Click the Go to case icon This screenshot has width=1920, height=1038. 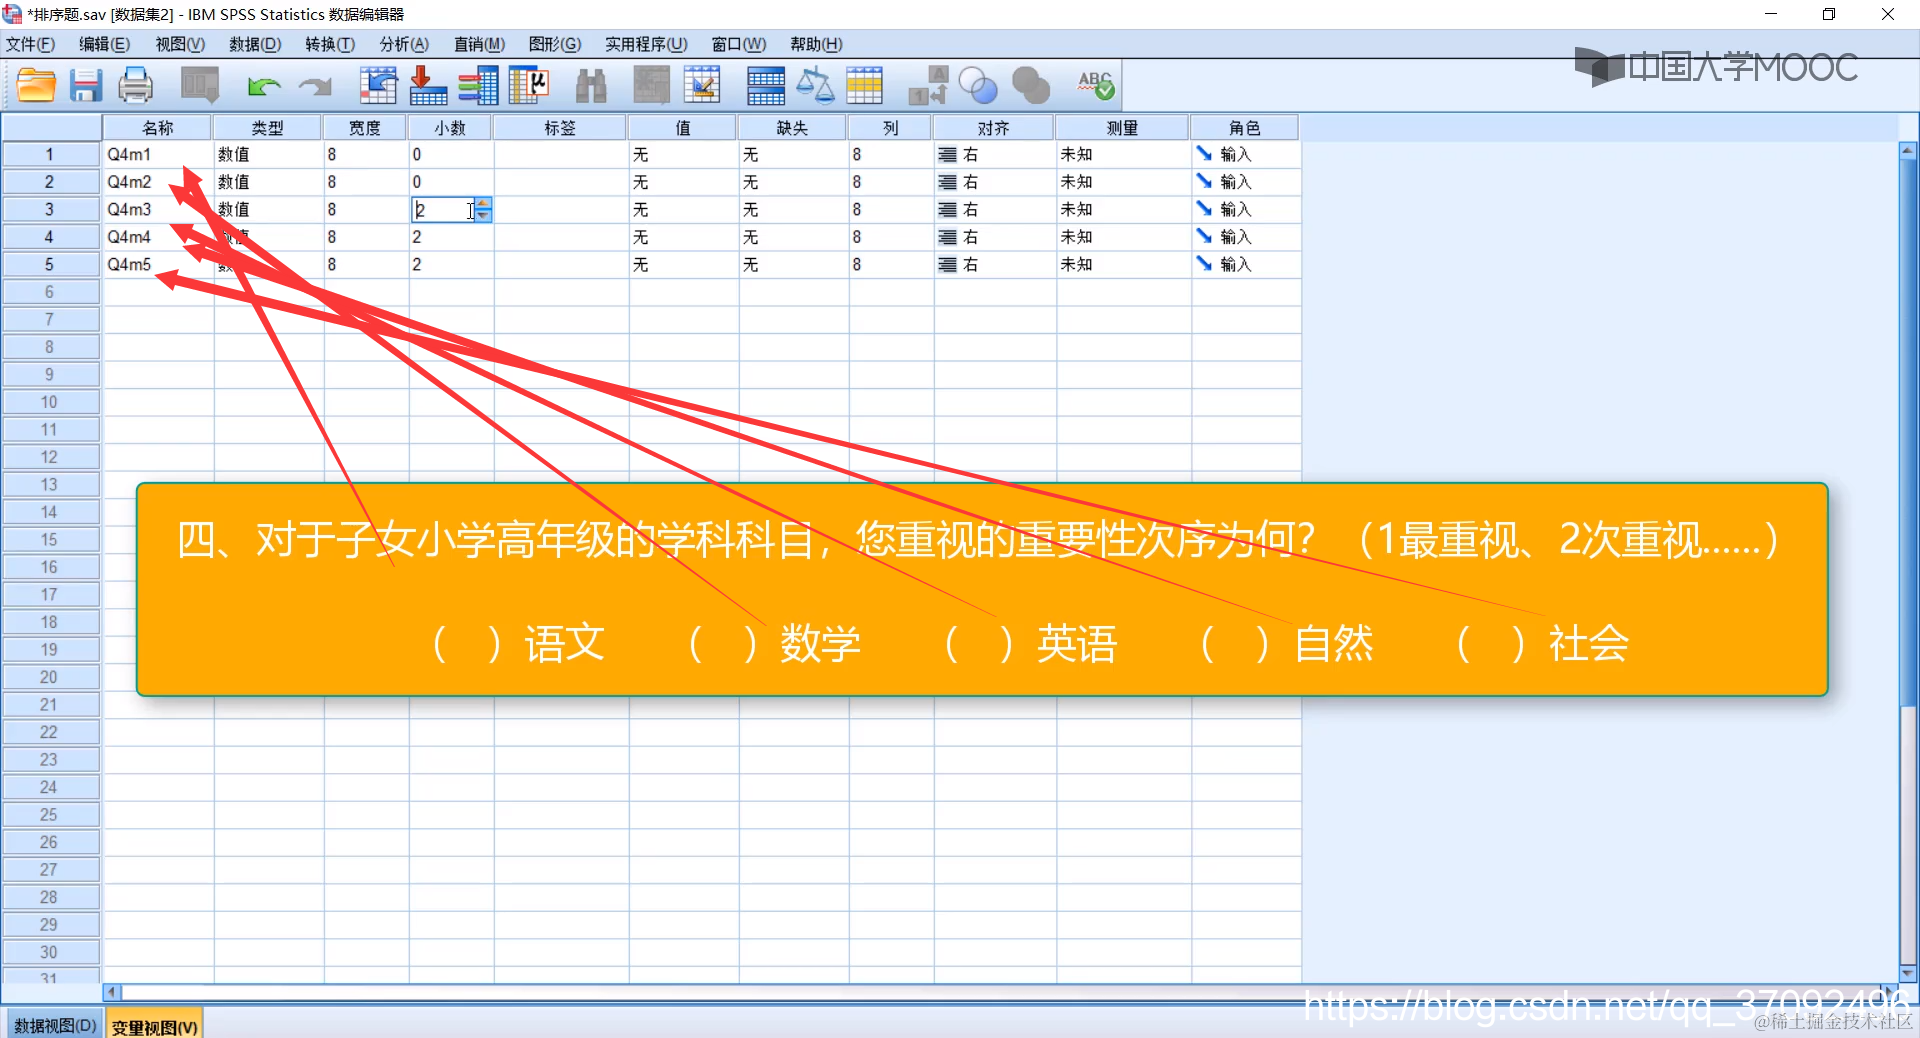[378, 86]
